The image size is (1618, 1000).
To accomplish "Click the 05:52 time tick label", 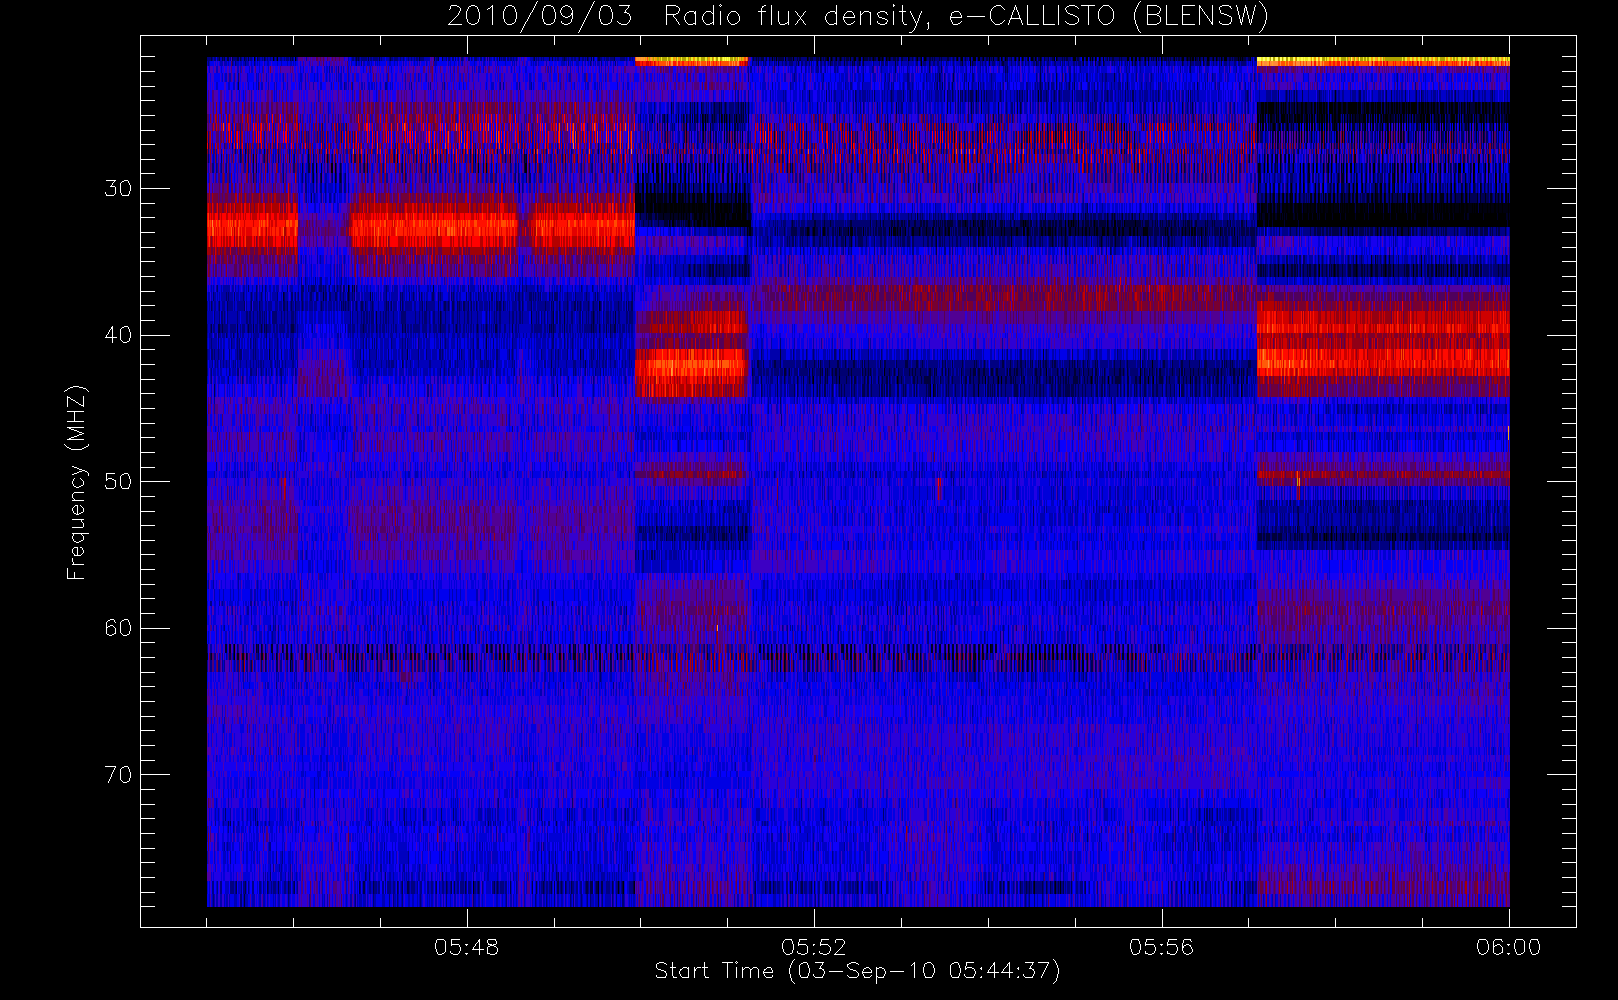I will pos(814,947).
